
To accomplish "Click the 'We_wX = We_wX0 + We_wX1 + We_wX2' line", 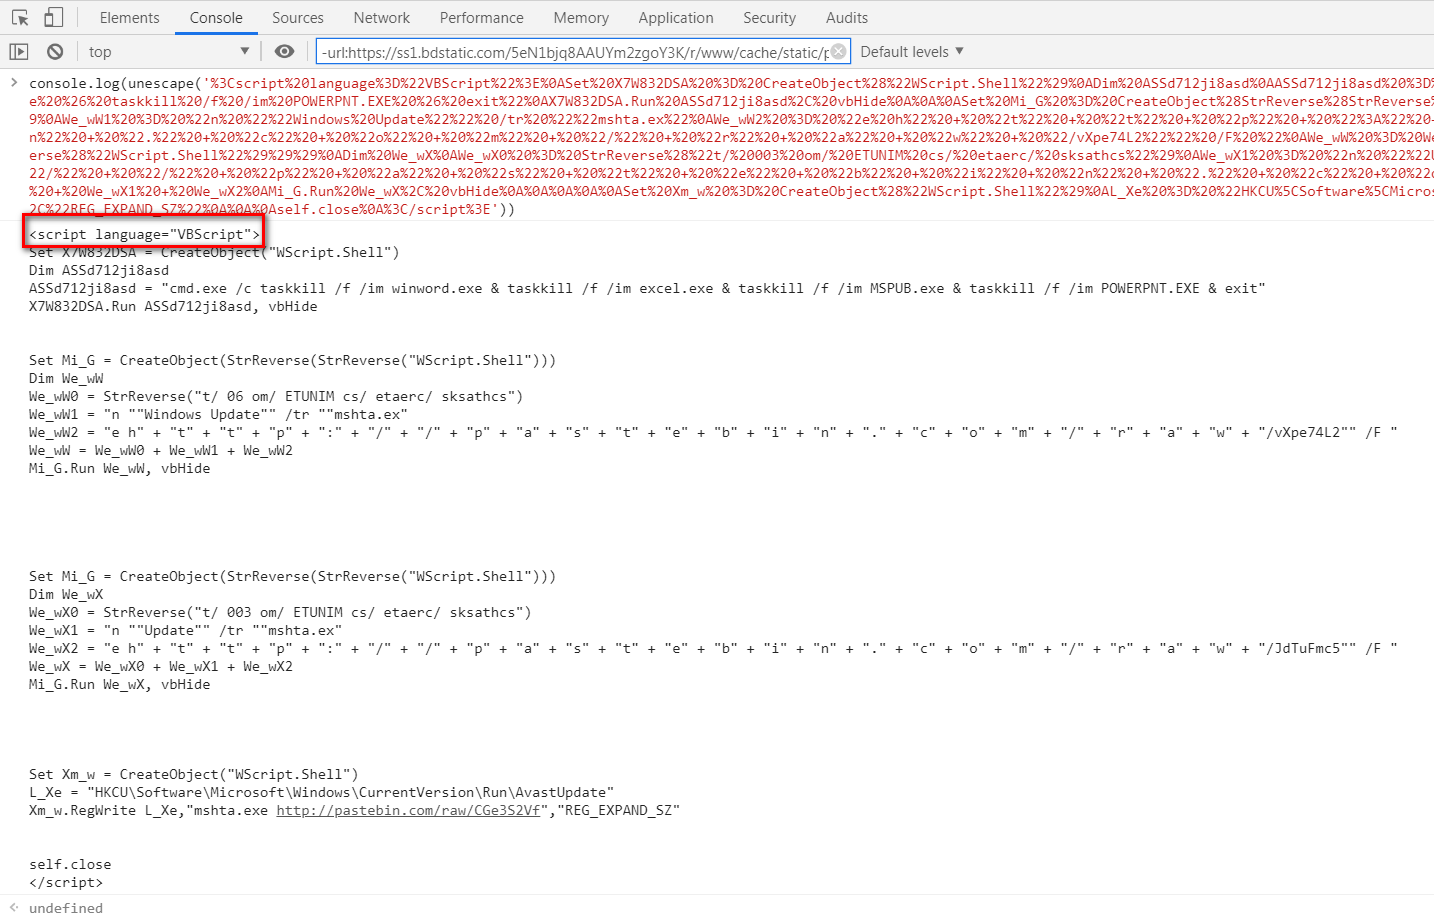I will point(161,666).
